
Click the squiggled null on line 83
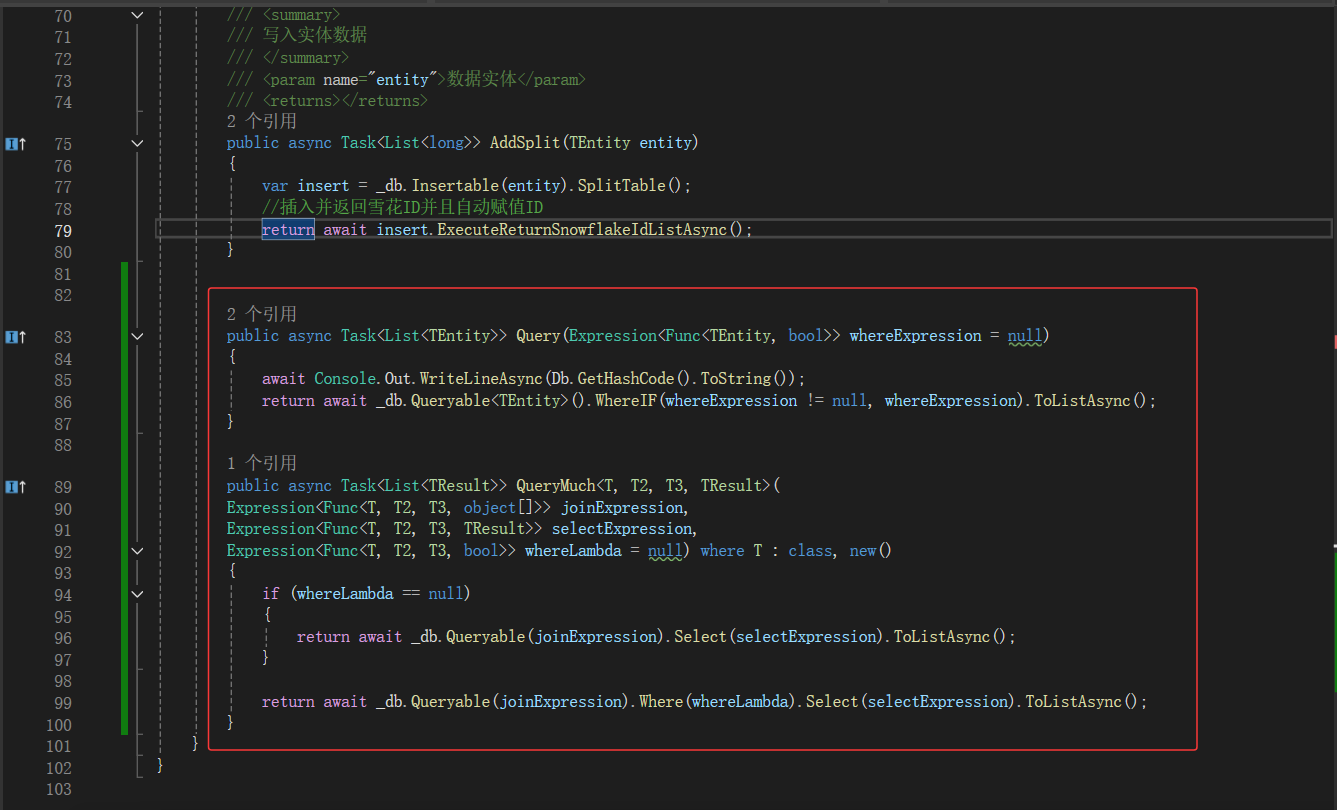(x=1025, y=336)
